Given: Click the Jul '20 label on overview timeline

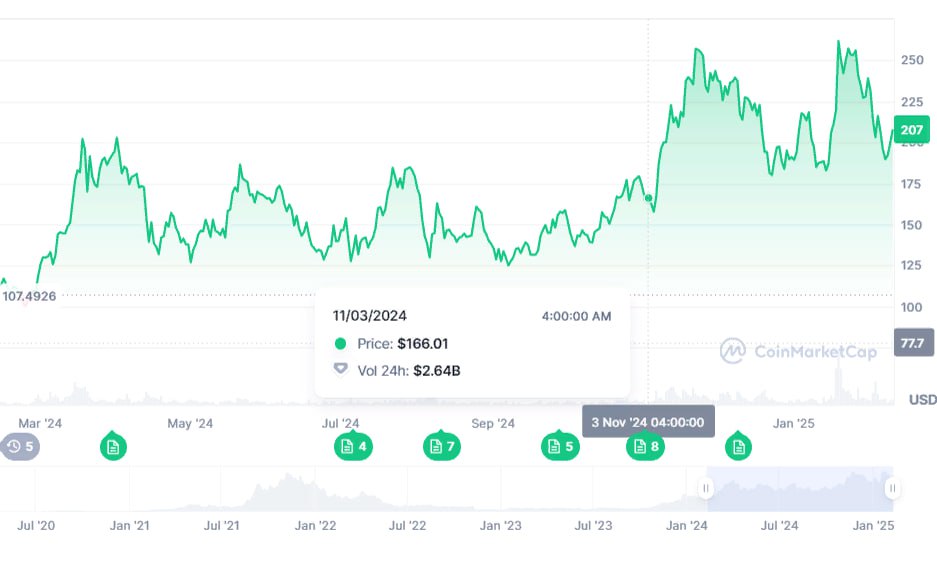Looking at the screenshot, I should click(x=36, y=526).
